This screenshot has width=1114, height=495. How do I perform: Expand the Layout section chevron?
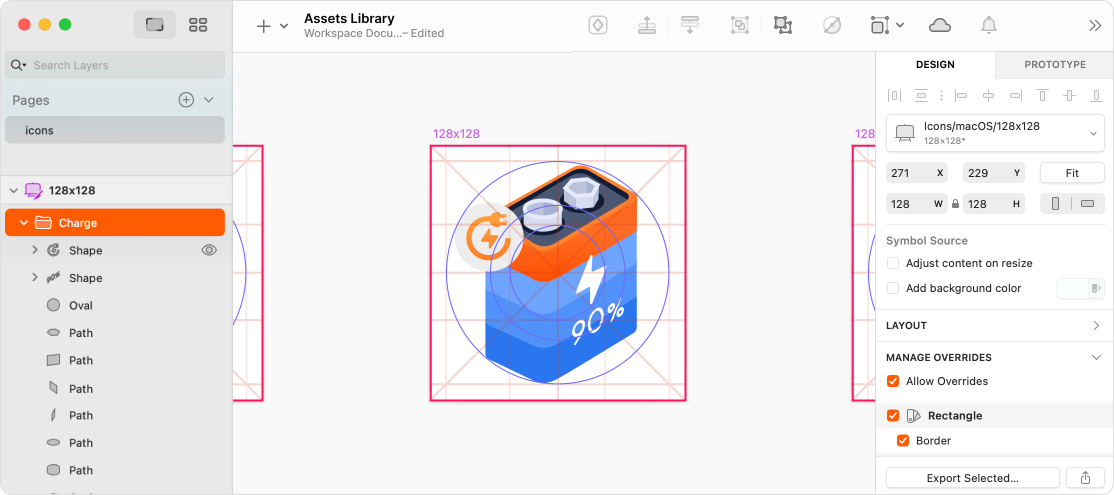1096,325
